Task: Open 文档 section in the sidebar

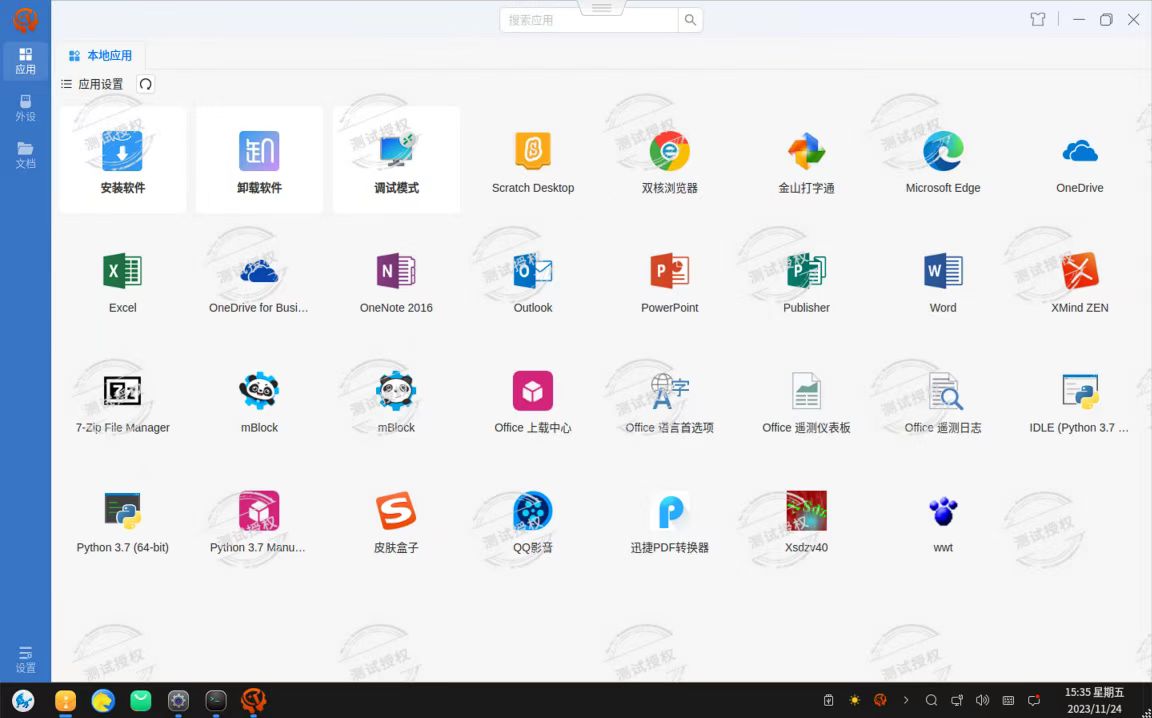Action: pos(25,155)
